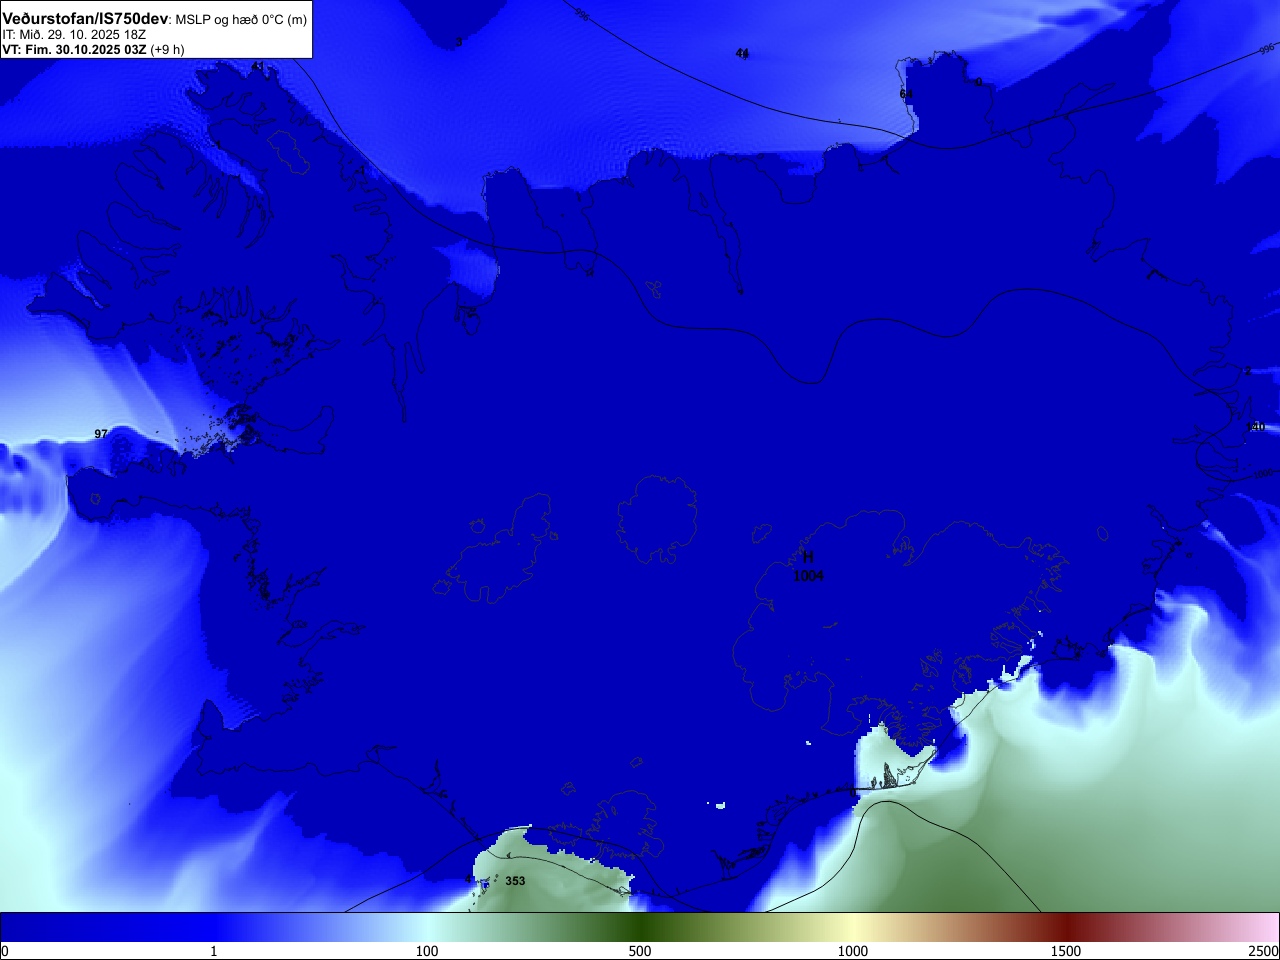
Task: Click the 1500 tick on the color scale
Action: click(x=1066, y=951)
